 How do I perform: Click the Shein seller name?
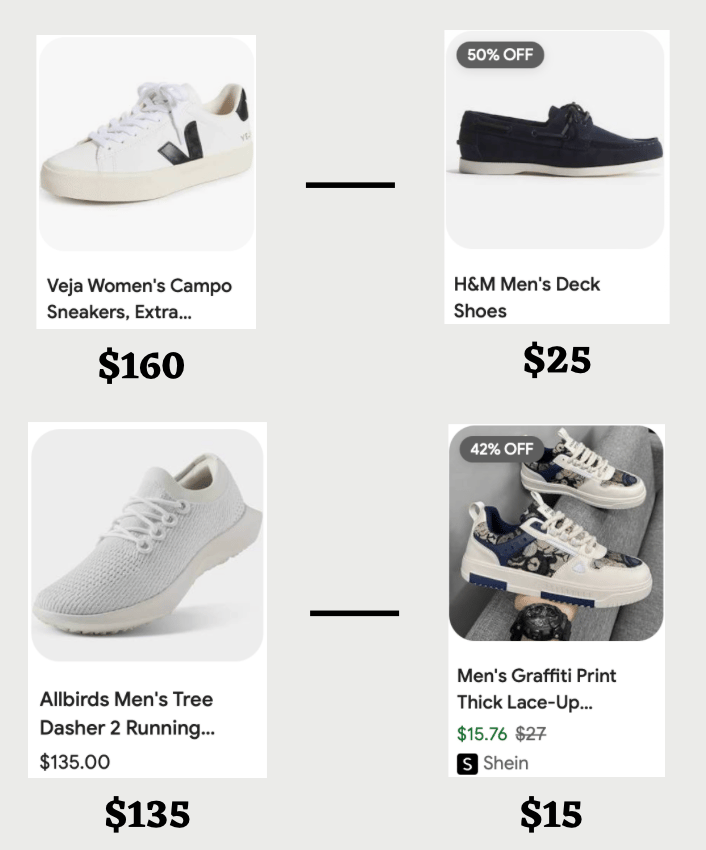click(x=505, y=763)
